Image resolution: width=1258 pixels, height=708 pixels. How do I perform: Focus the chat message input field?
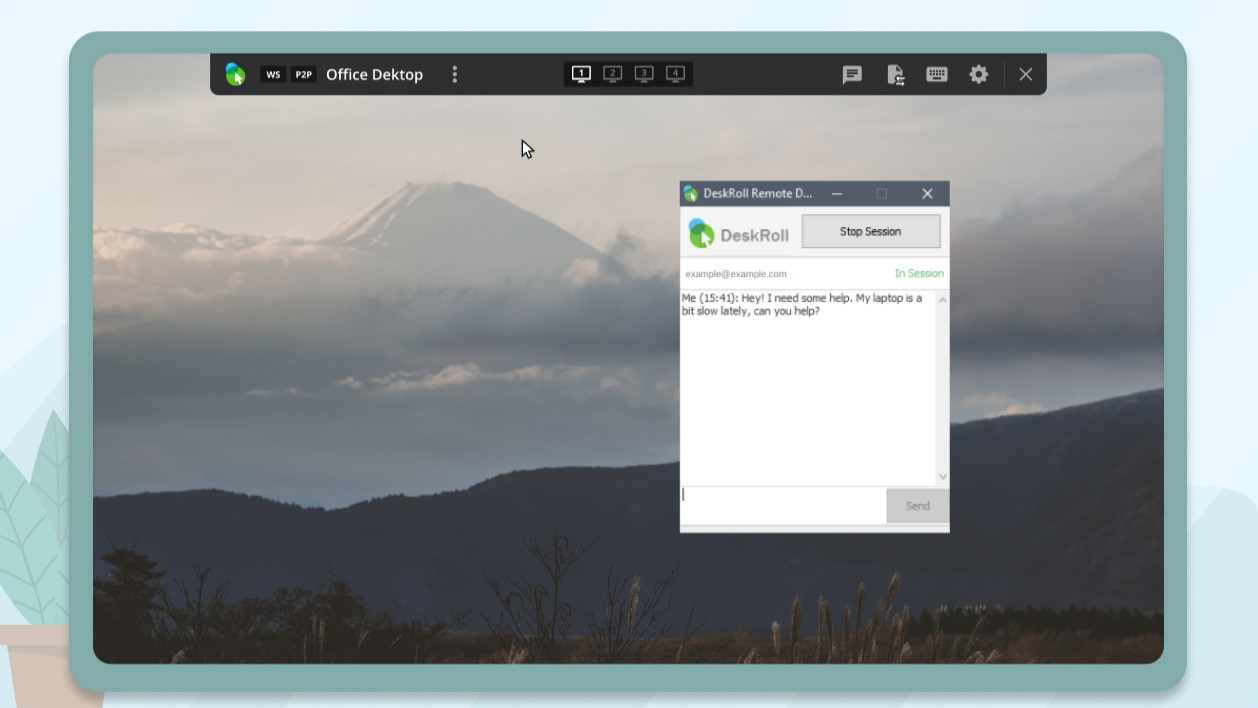782,505
